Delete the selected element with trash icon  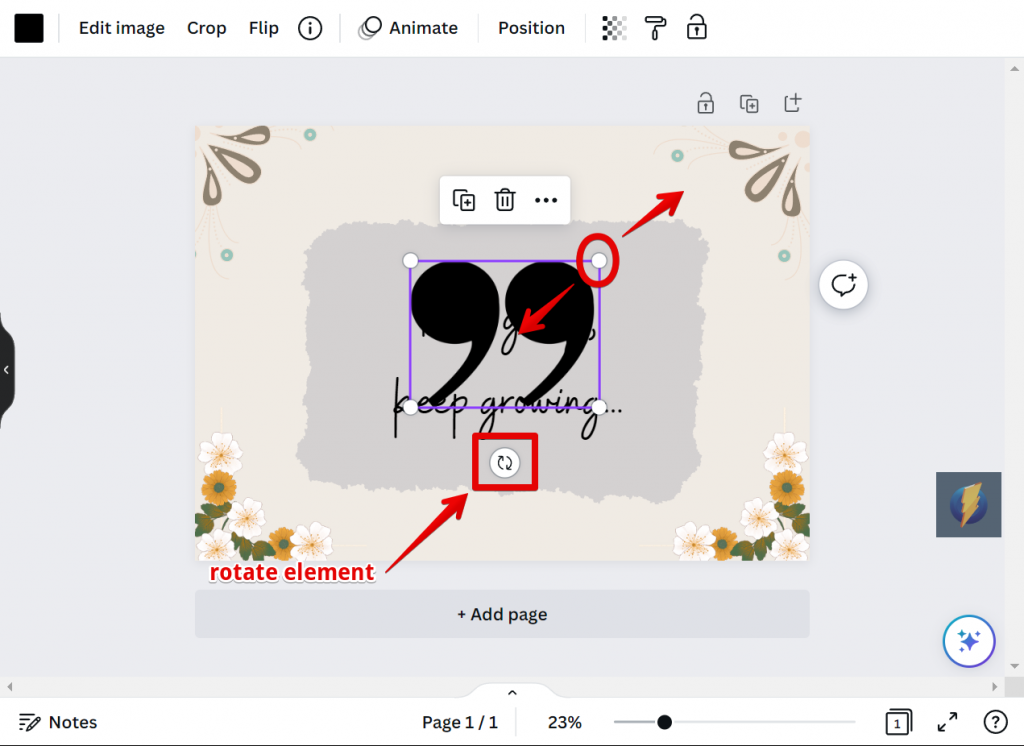click(x=505, y=200)
